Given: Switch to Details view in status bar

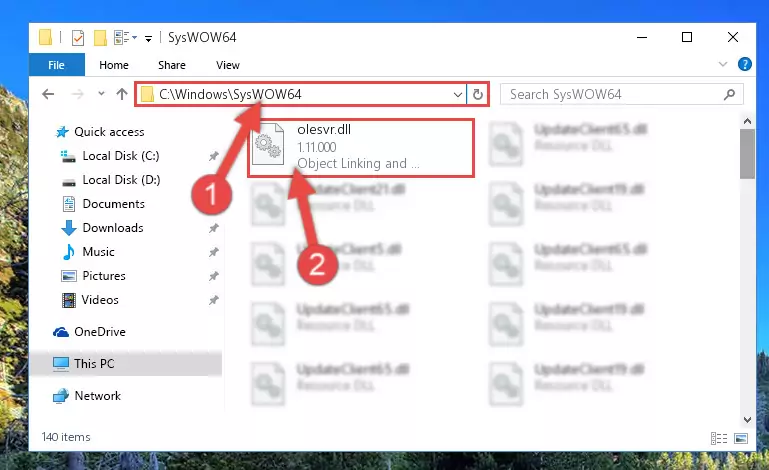Looking at the screenshot, I should [718, 438].
